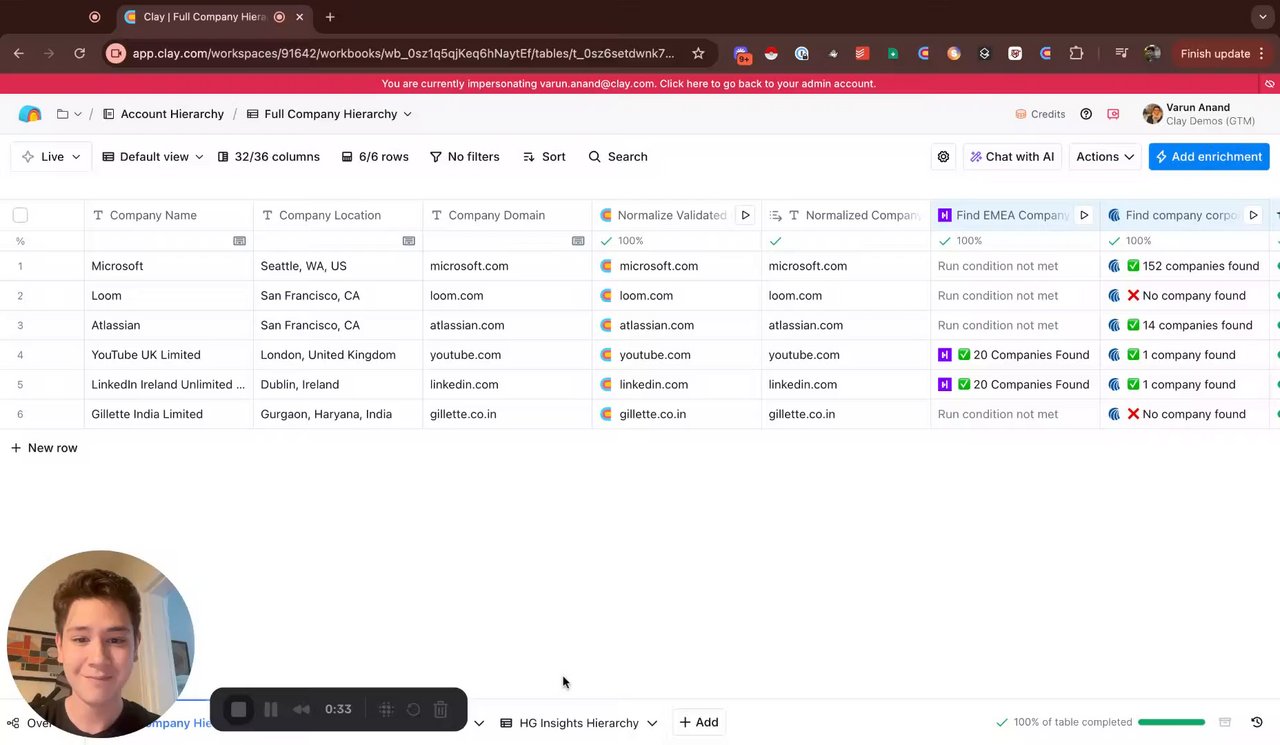Image resolution: width=1280 pixels, height=745 pixels.
Task: Pause the screen recording
Action: tap(270, 709)
